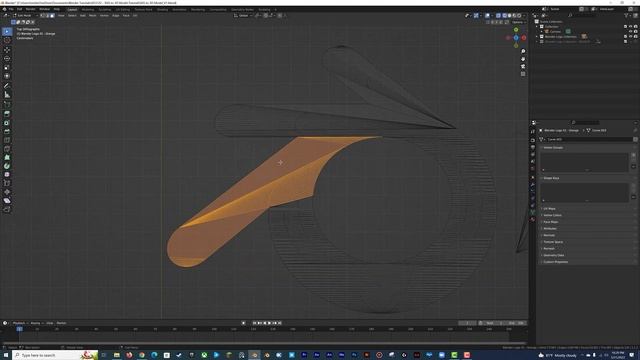The image size is (640, 360).
Task: Expand the UV Maps panel
Action: pos(549,209)
